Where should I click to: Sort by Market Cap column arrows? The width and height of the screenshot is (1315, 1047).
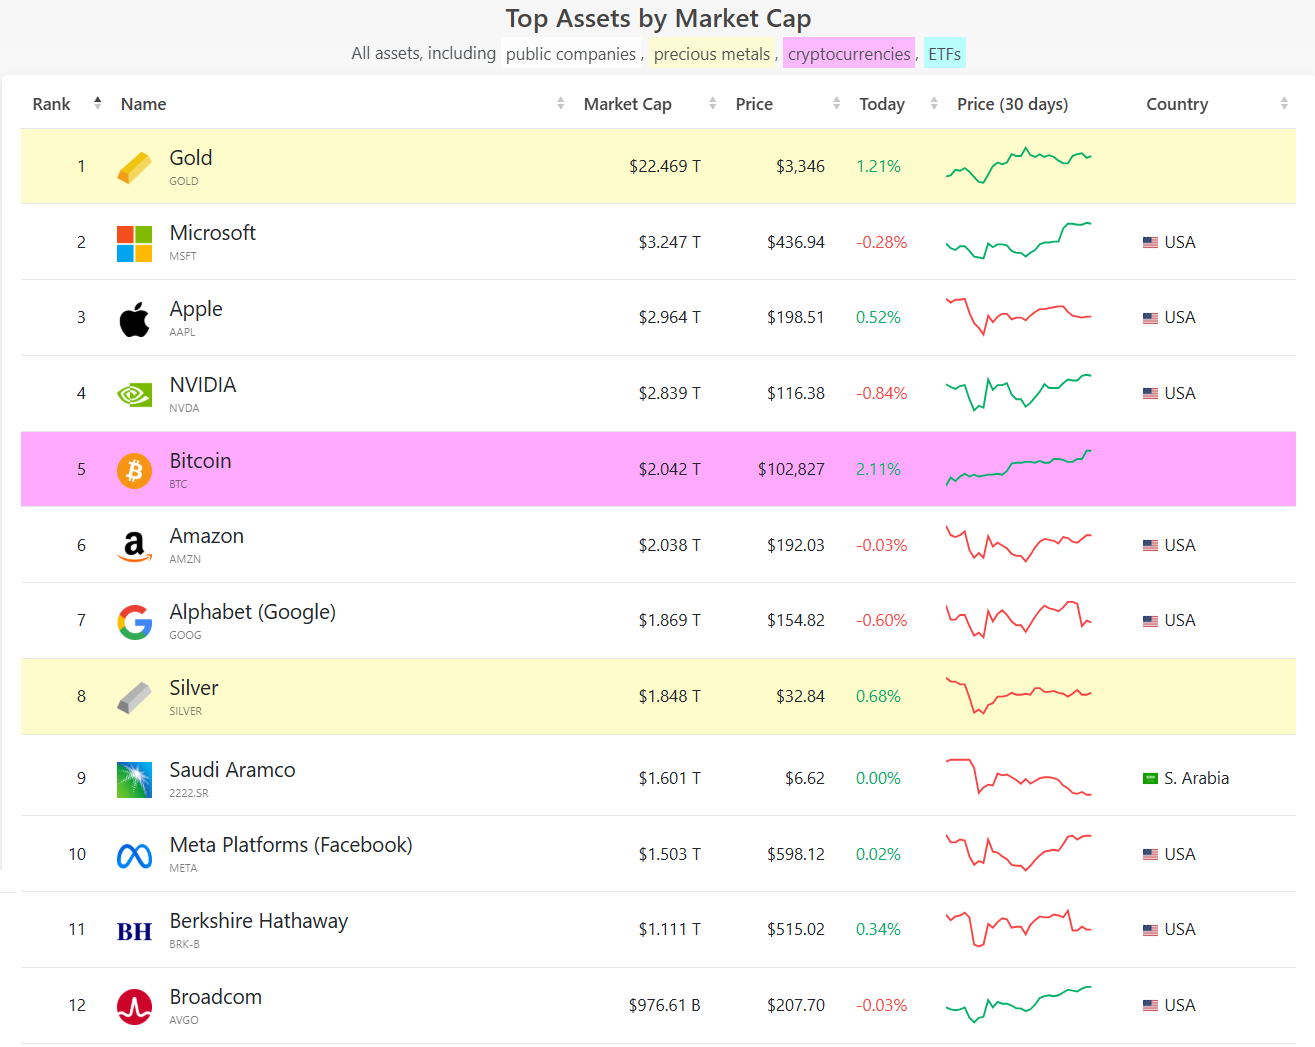tap(712, 104)
